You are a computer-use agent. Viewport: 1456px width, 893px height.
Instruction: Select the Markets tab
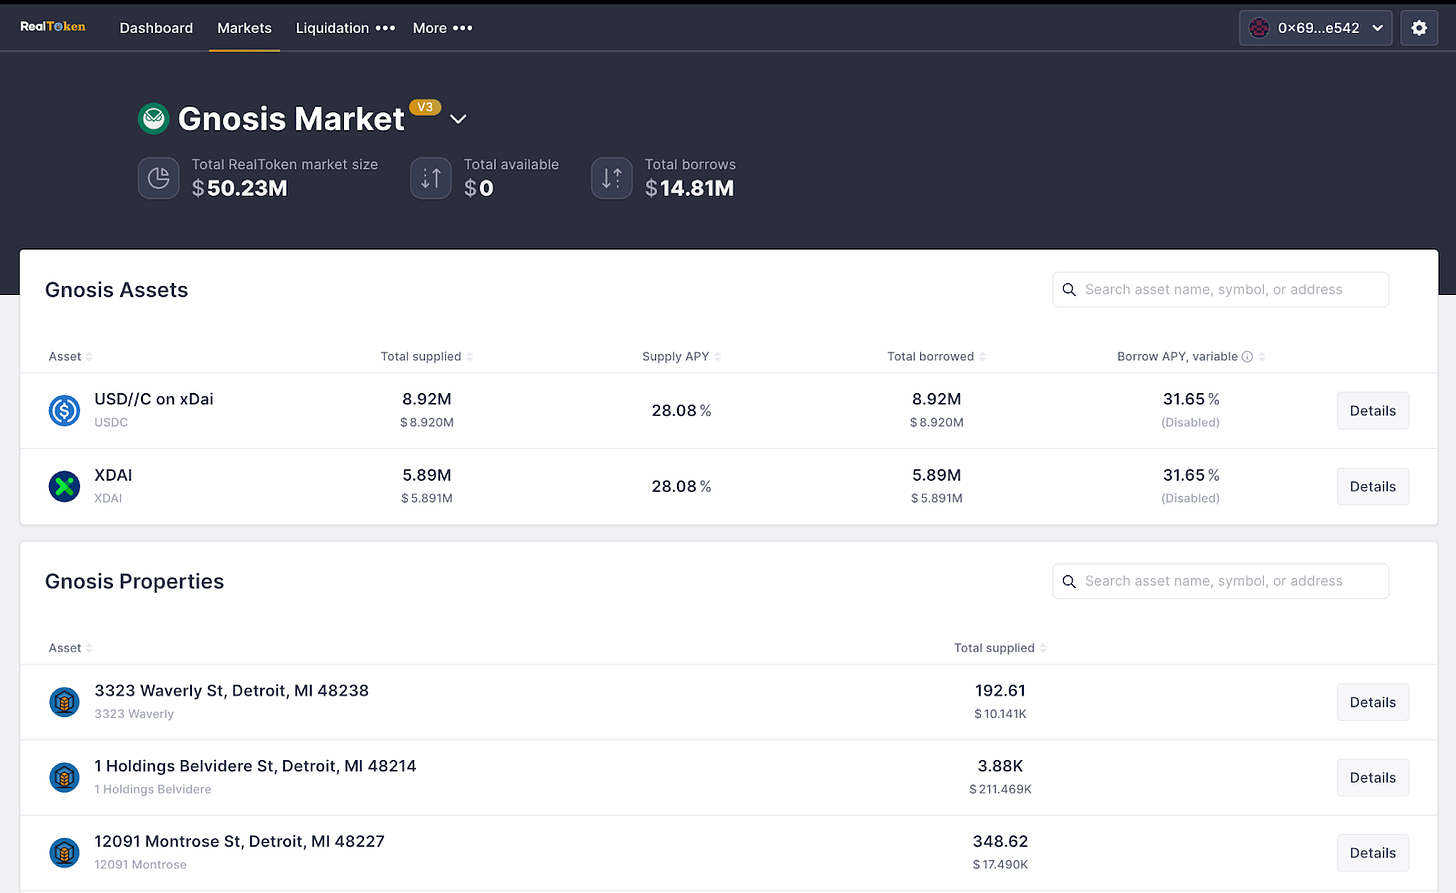[x=244, y=28]
